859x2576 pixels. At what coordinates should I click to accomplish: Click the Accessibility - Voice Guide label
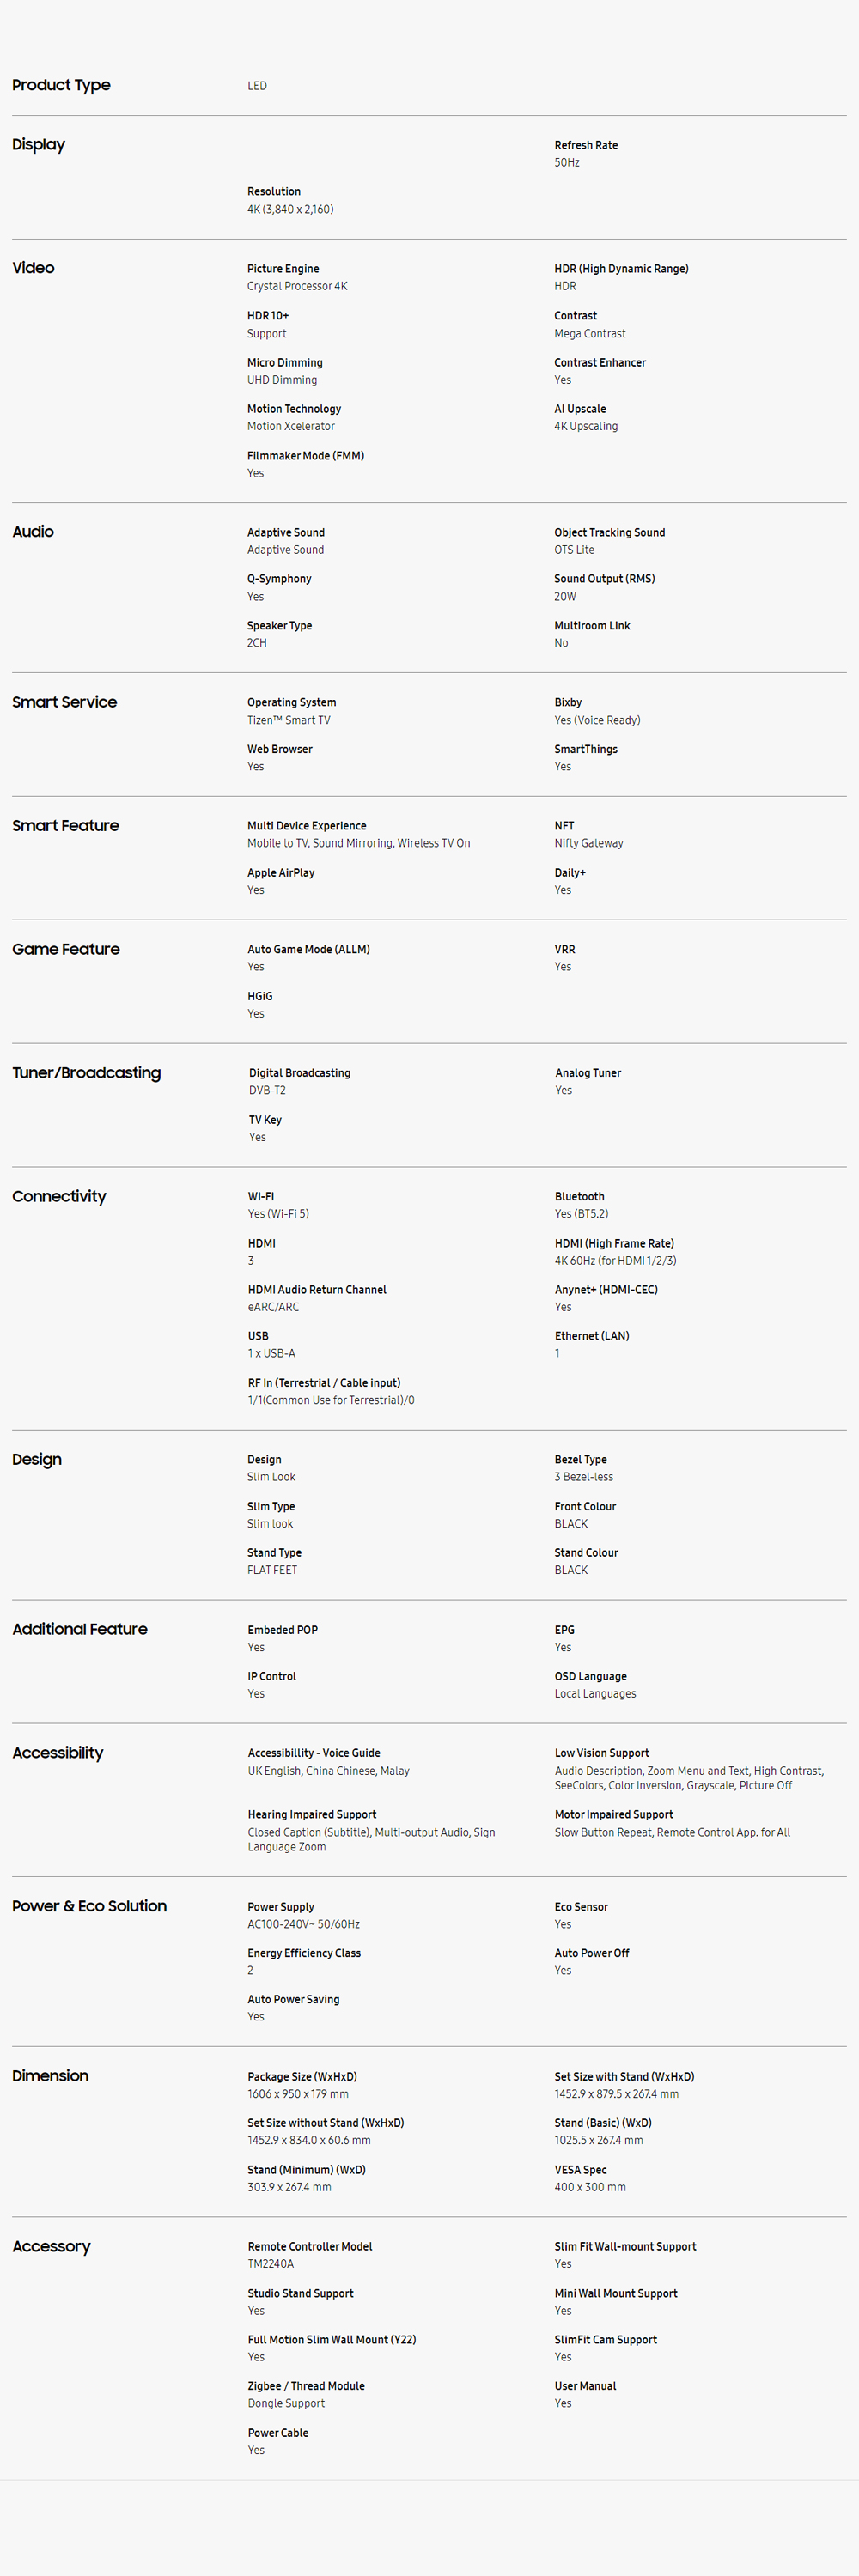314,1753
